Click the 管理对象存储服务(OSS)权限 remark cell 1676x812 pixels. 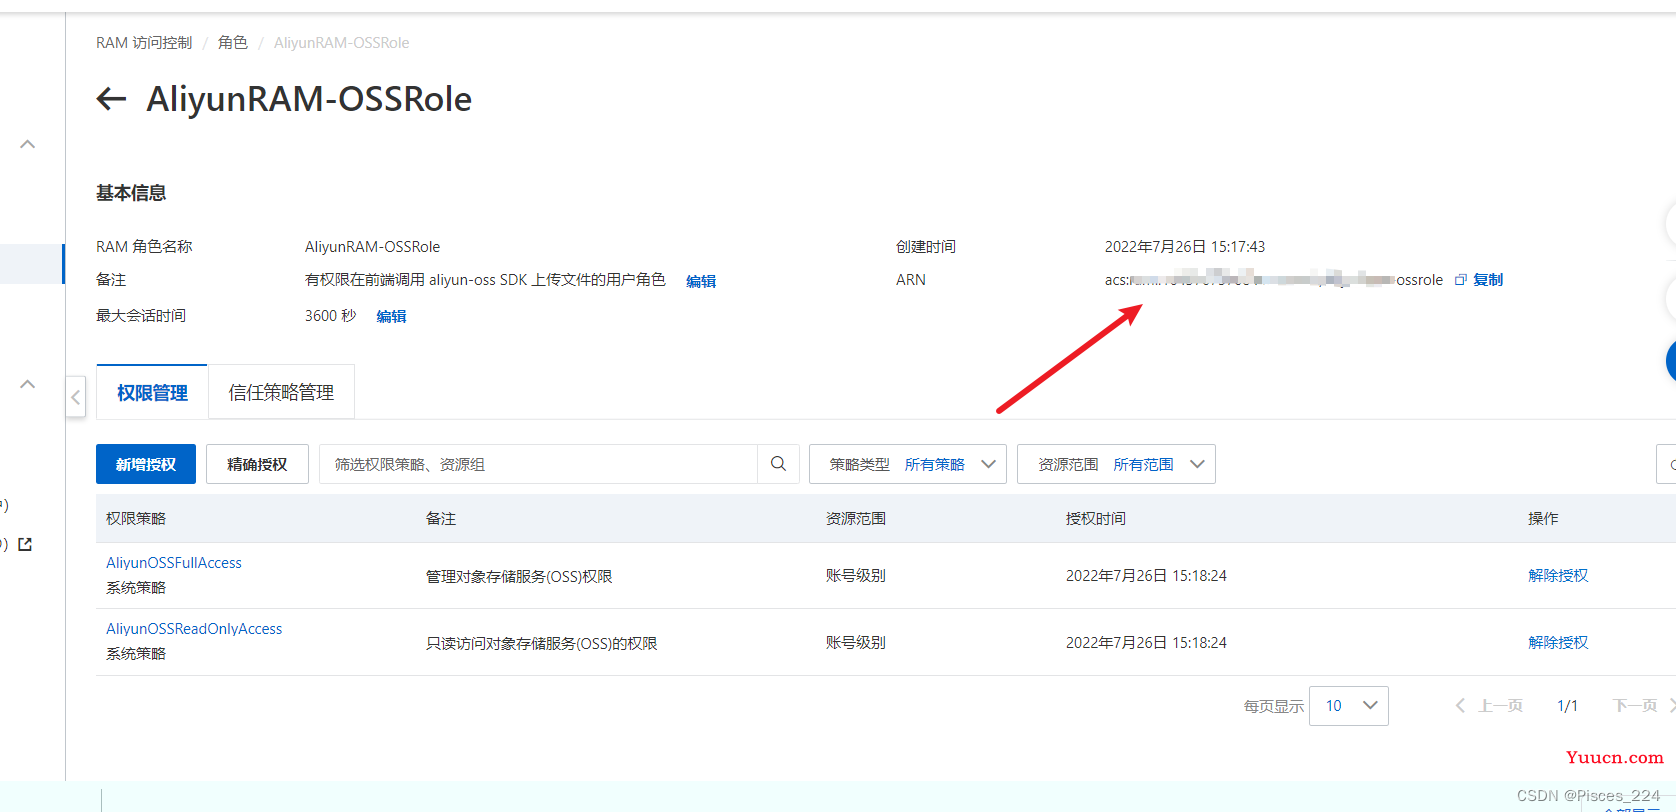click(x=519, y=577)
